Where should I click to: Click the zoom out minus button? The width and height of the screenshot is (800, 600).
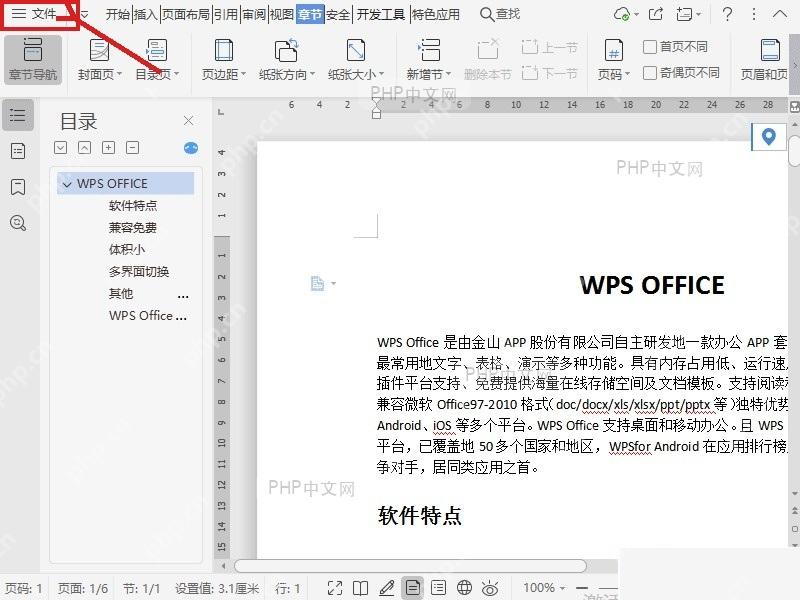pyautogui.click(x=582, y=588)
